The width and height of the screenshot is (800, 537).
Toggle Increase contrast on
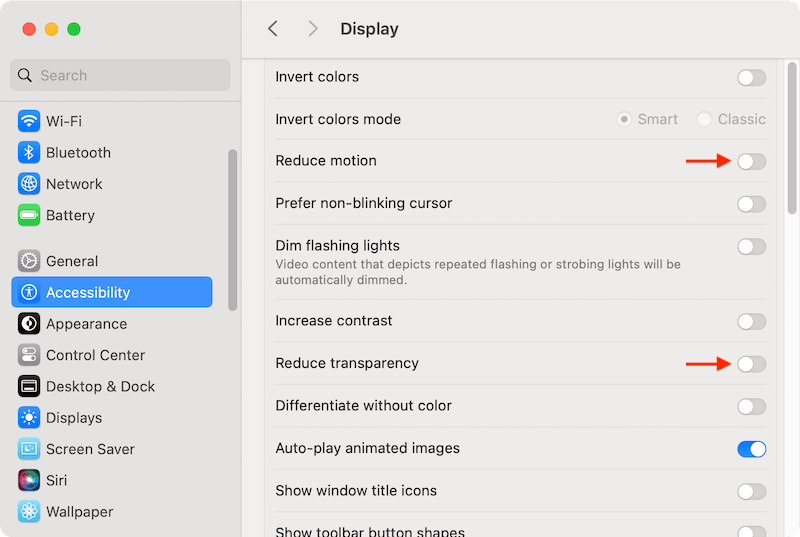point(751,322)
